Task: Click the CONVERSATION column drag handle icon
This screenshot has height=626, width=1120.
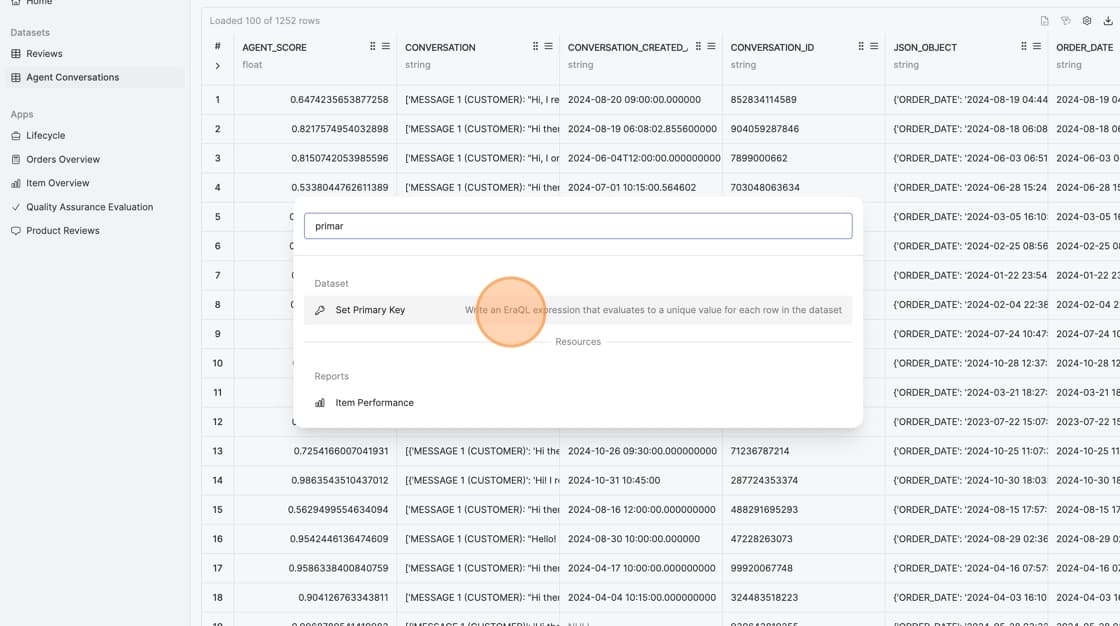Action: [x=536, y=47]
